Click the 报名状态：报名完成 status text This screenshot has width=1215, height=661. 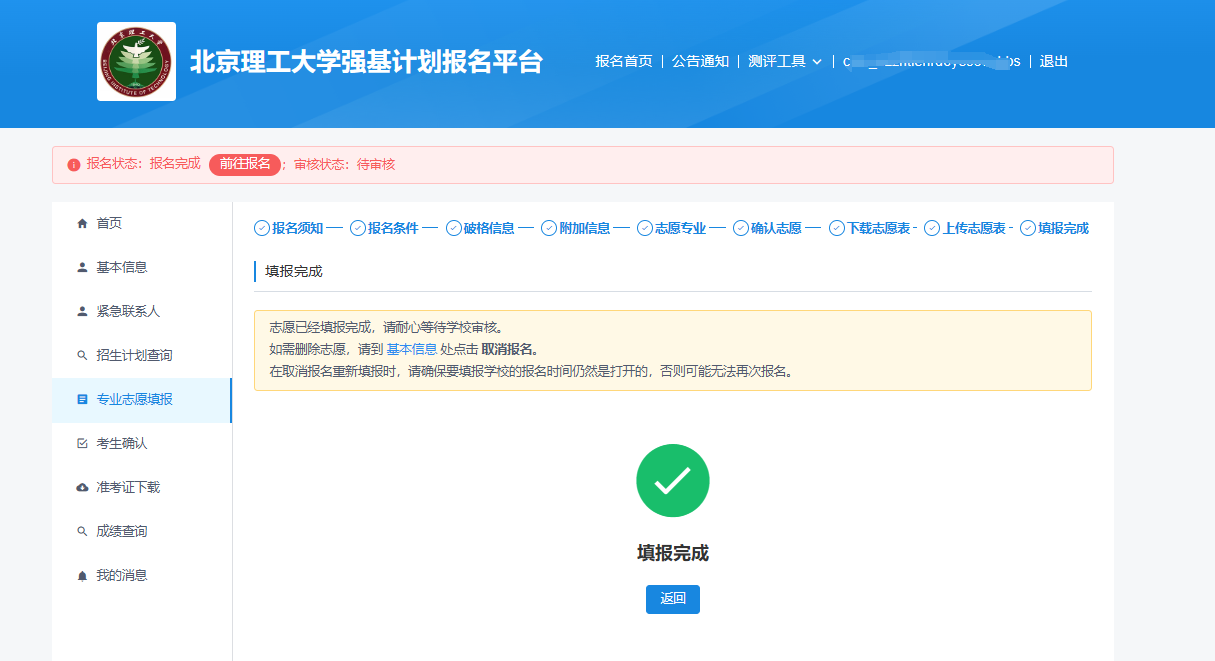coord(143,164)
